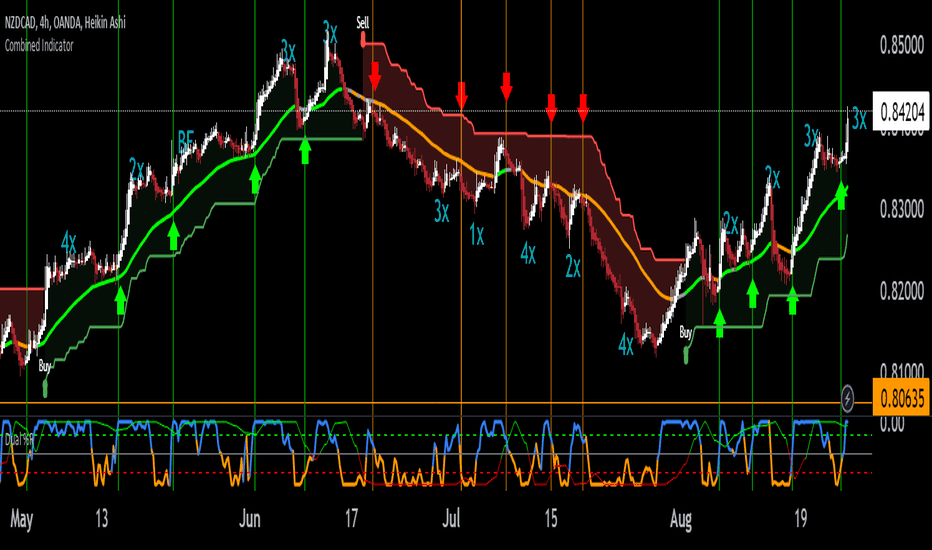Select the May label on the time axis
This screenshot has width=932, height=550.
point(21,520)
